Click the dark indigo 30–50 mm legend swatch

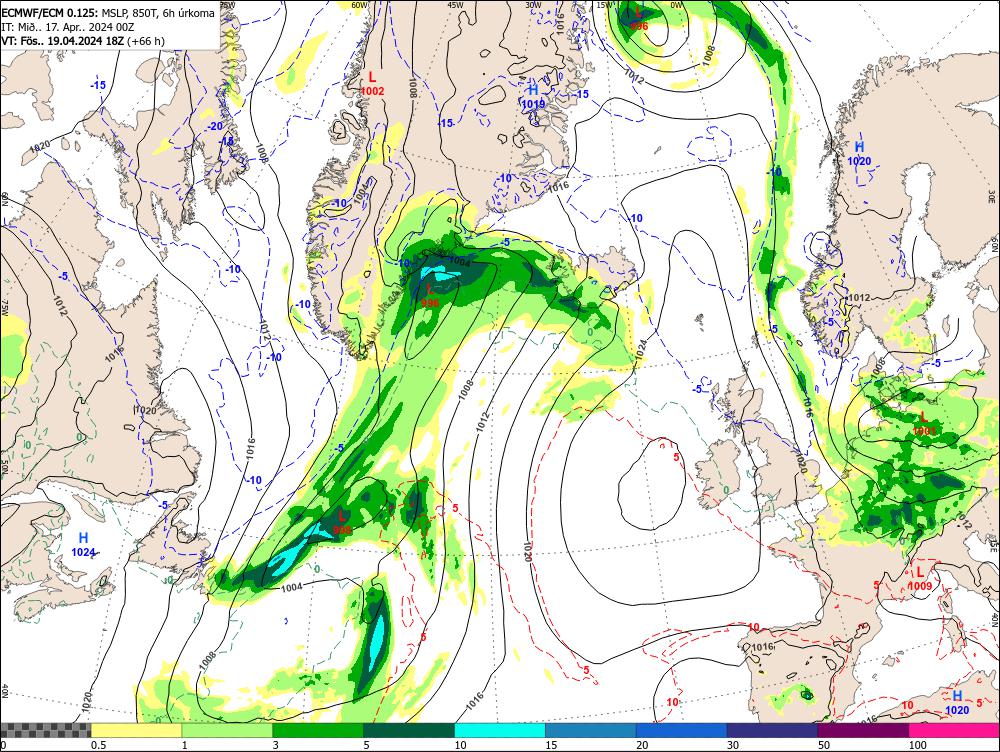[772, 730]
